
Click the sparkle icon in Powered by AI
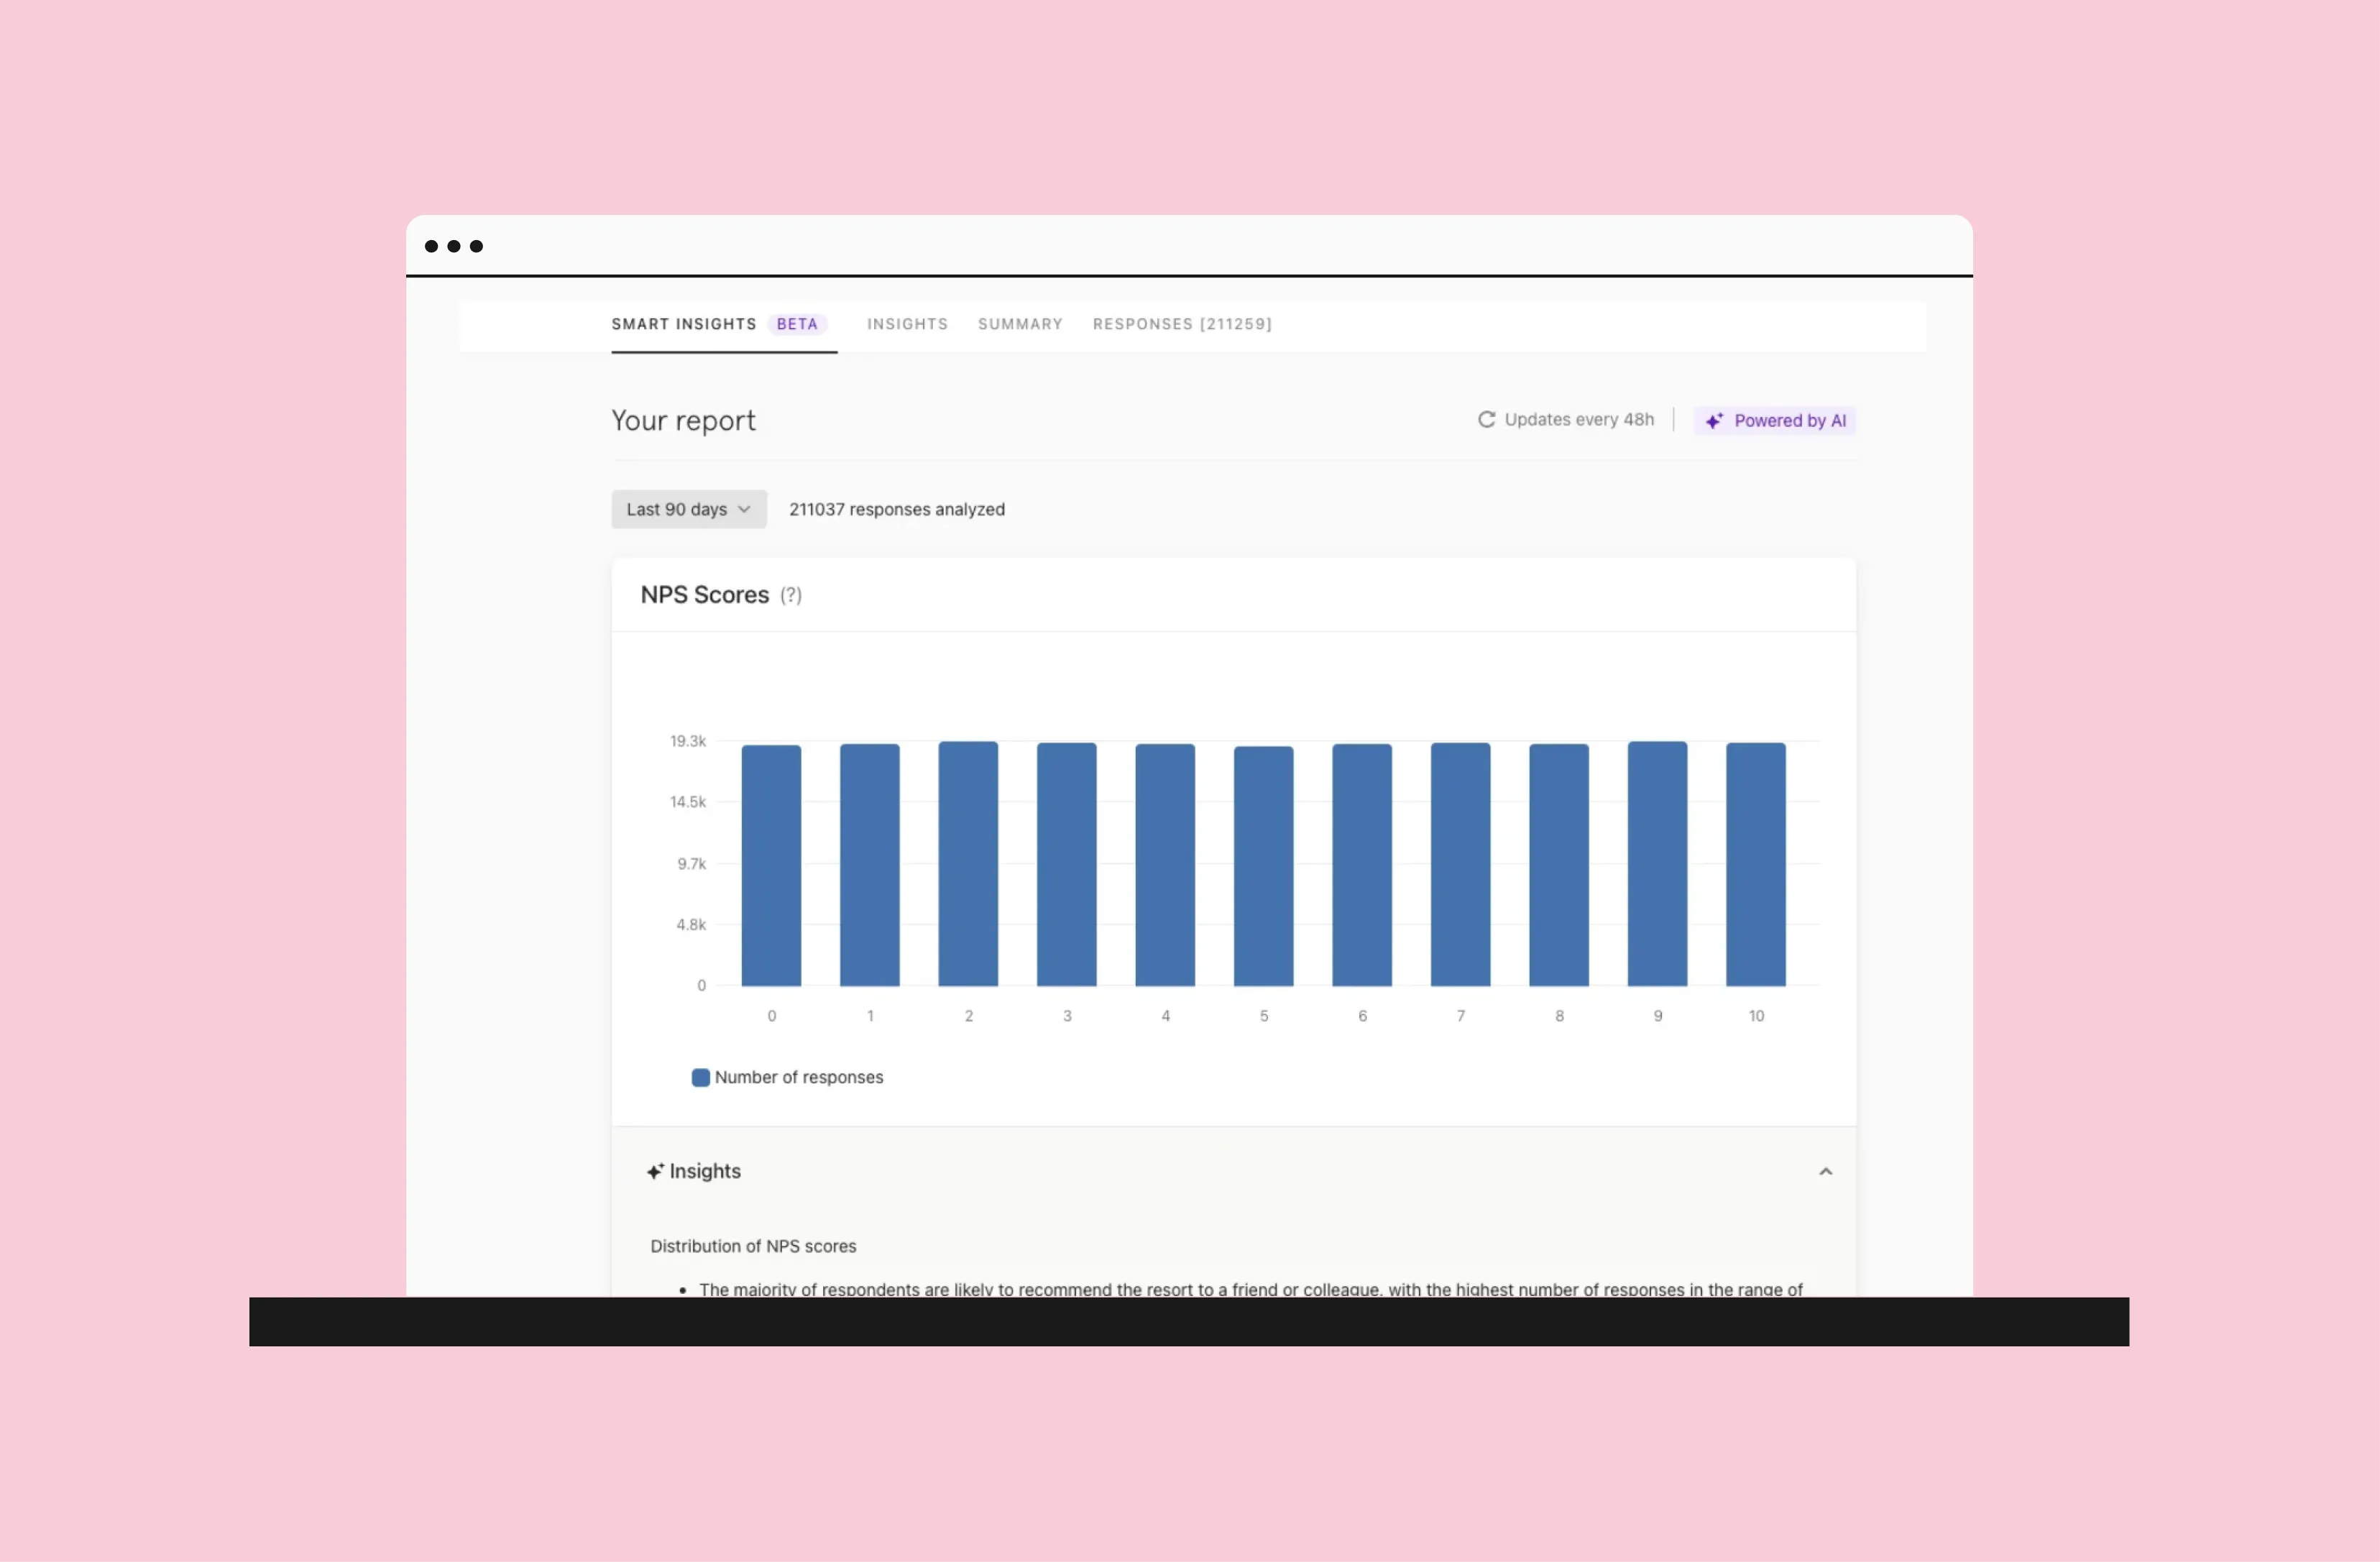1714,421
